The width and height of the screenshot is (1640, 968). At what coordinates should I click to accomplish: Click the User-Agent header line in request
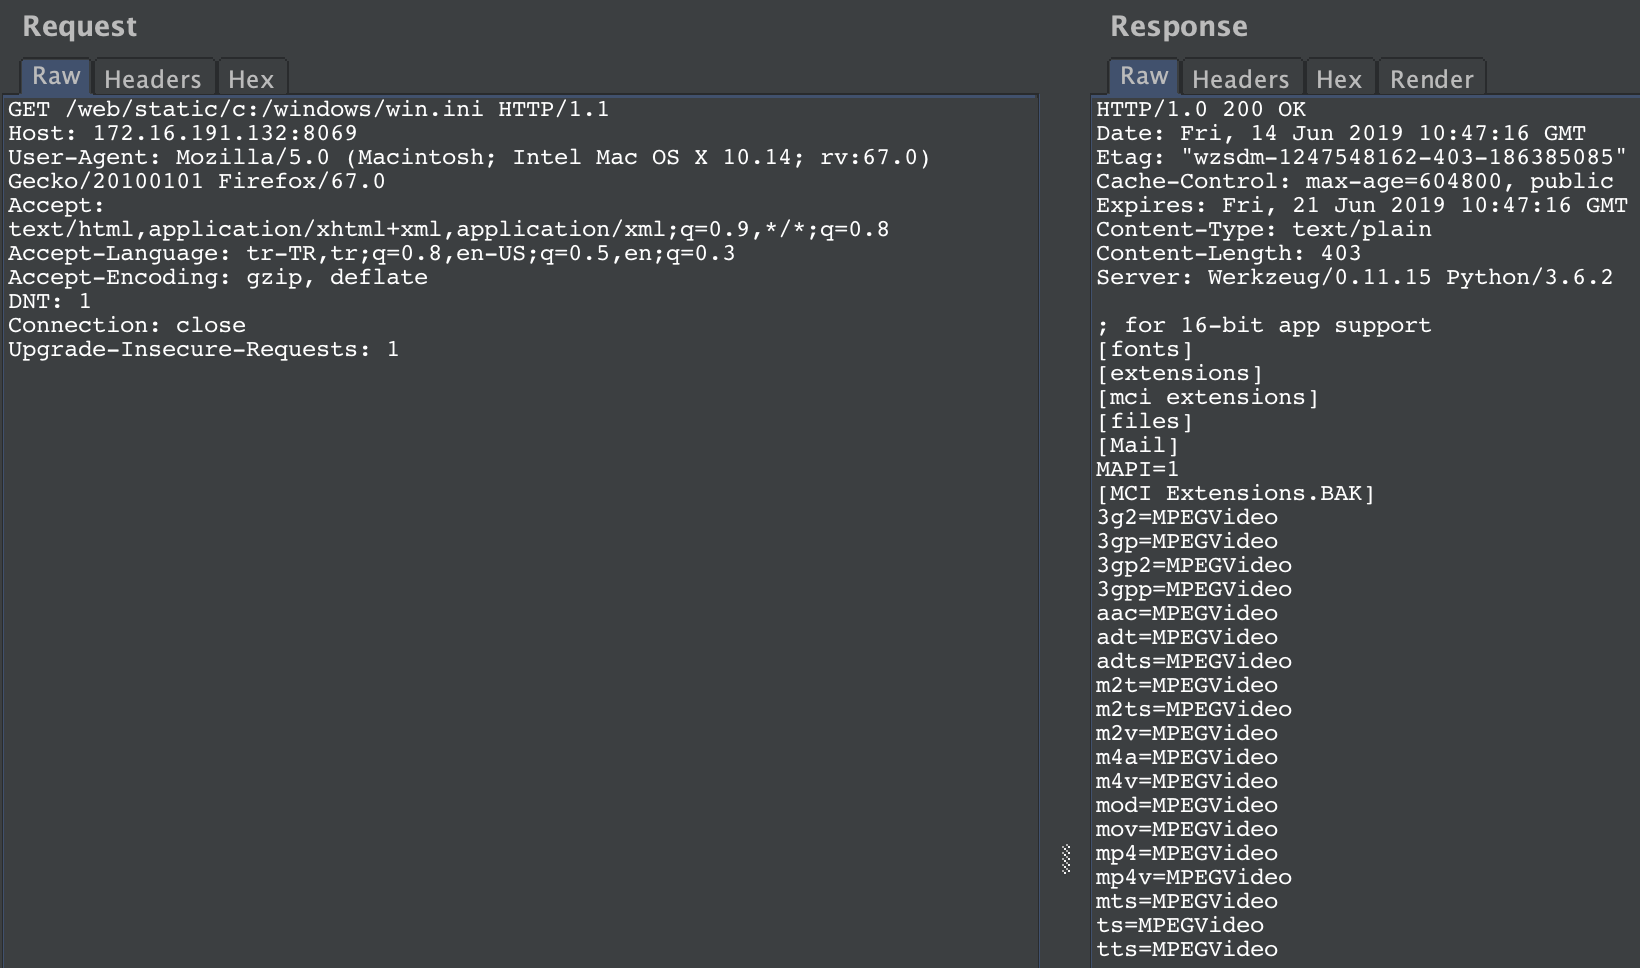pos(468,157)
